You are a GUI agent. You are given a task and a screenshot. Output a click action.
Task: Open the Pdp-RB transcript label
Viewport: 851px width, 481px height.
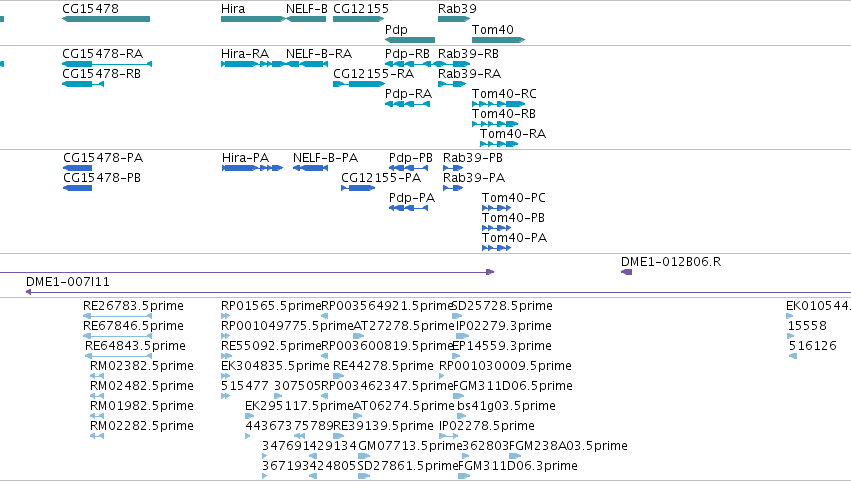pyautogui.click(x=407, y=54)
